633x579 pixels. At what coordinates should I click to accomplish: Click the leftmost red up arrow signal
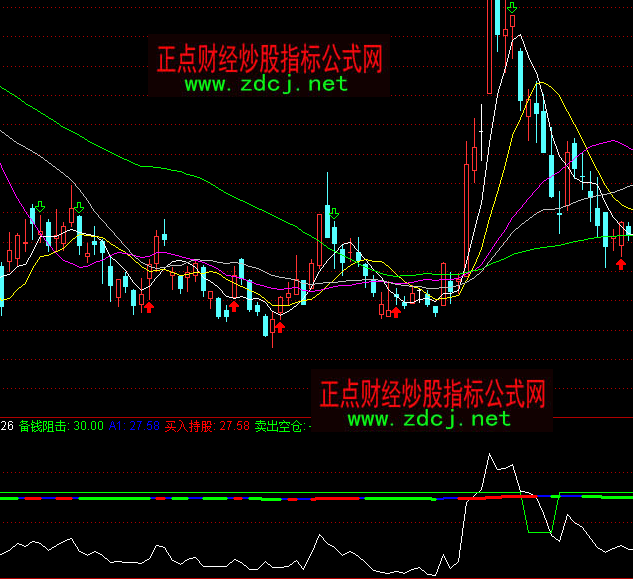pyautogui.click(x=148, y=308)
